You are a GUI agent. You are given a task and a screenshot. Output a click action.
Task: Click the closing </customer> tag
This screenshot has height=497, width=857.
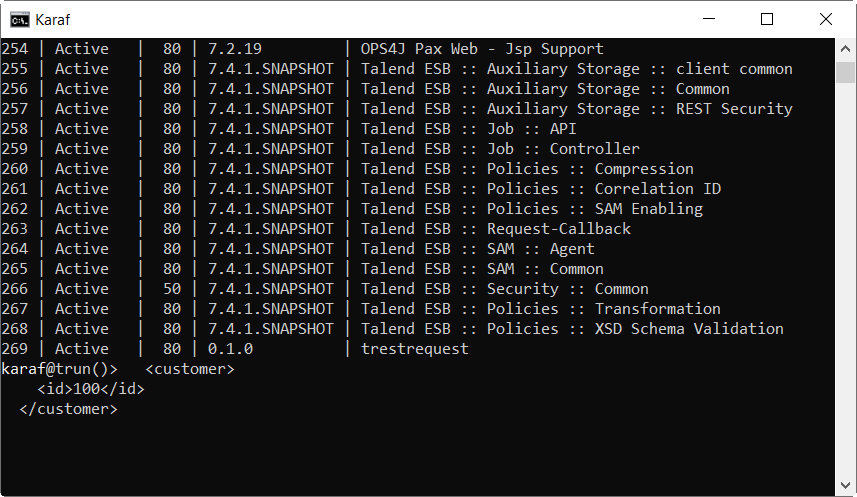(68, 409)
